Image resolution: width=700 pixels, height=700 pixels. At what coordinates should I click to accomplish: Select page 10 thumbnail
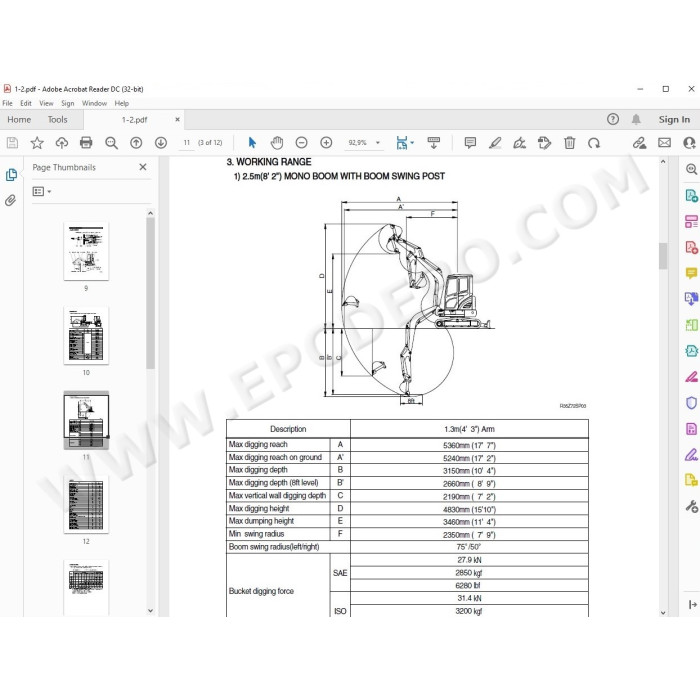point(86,335)
